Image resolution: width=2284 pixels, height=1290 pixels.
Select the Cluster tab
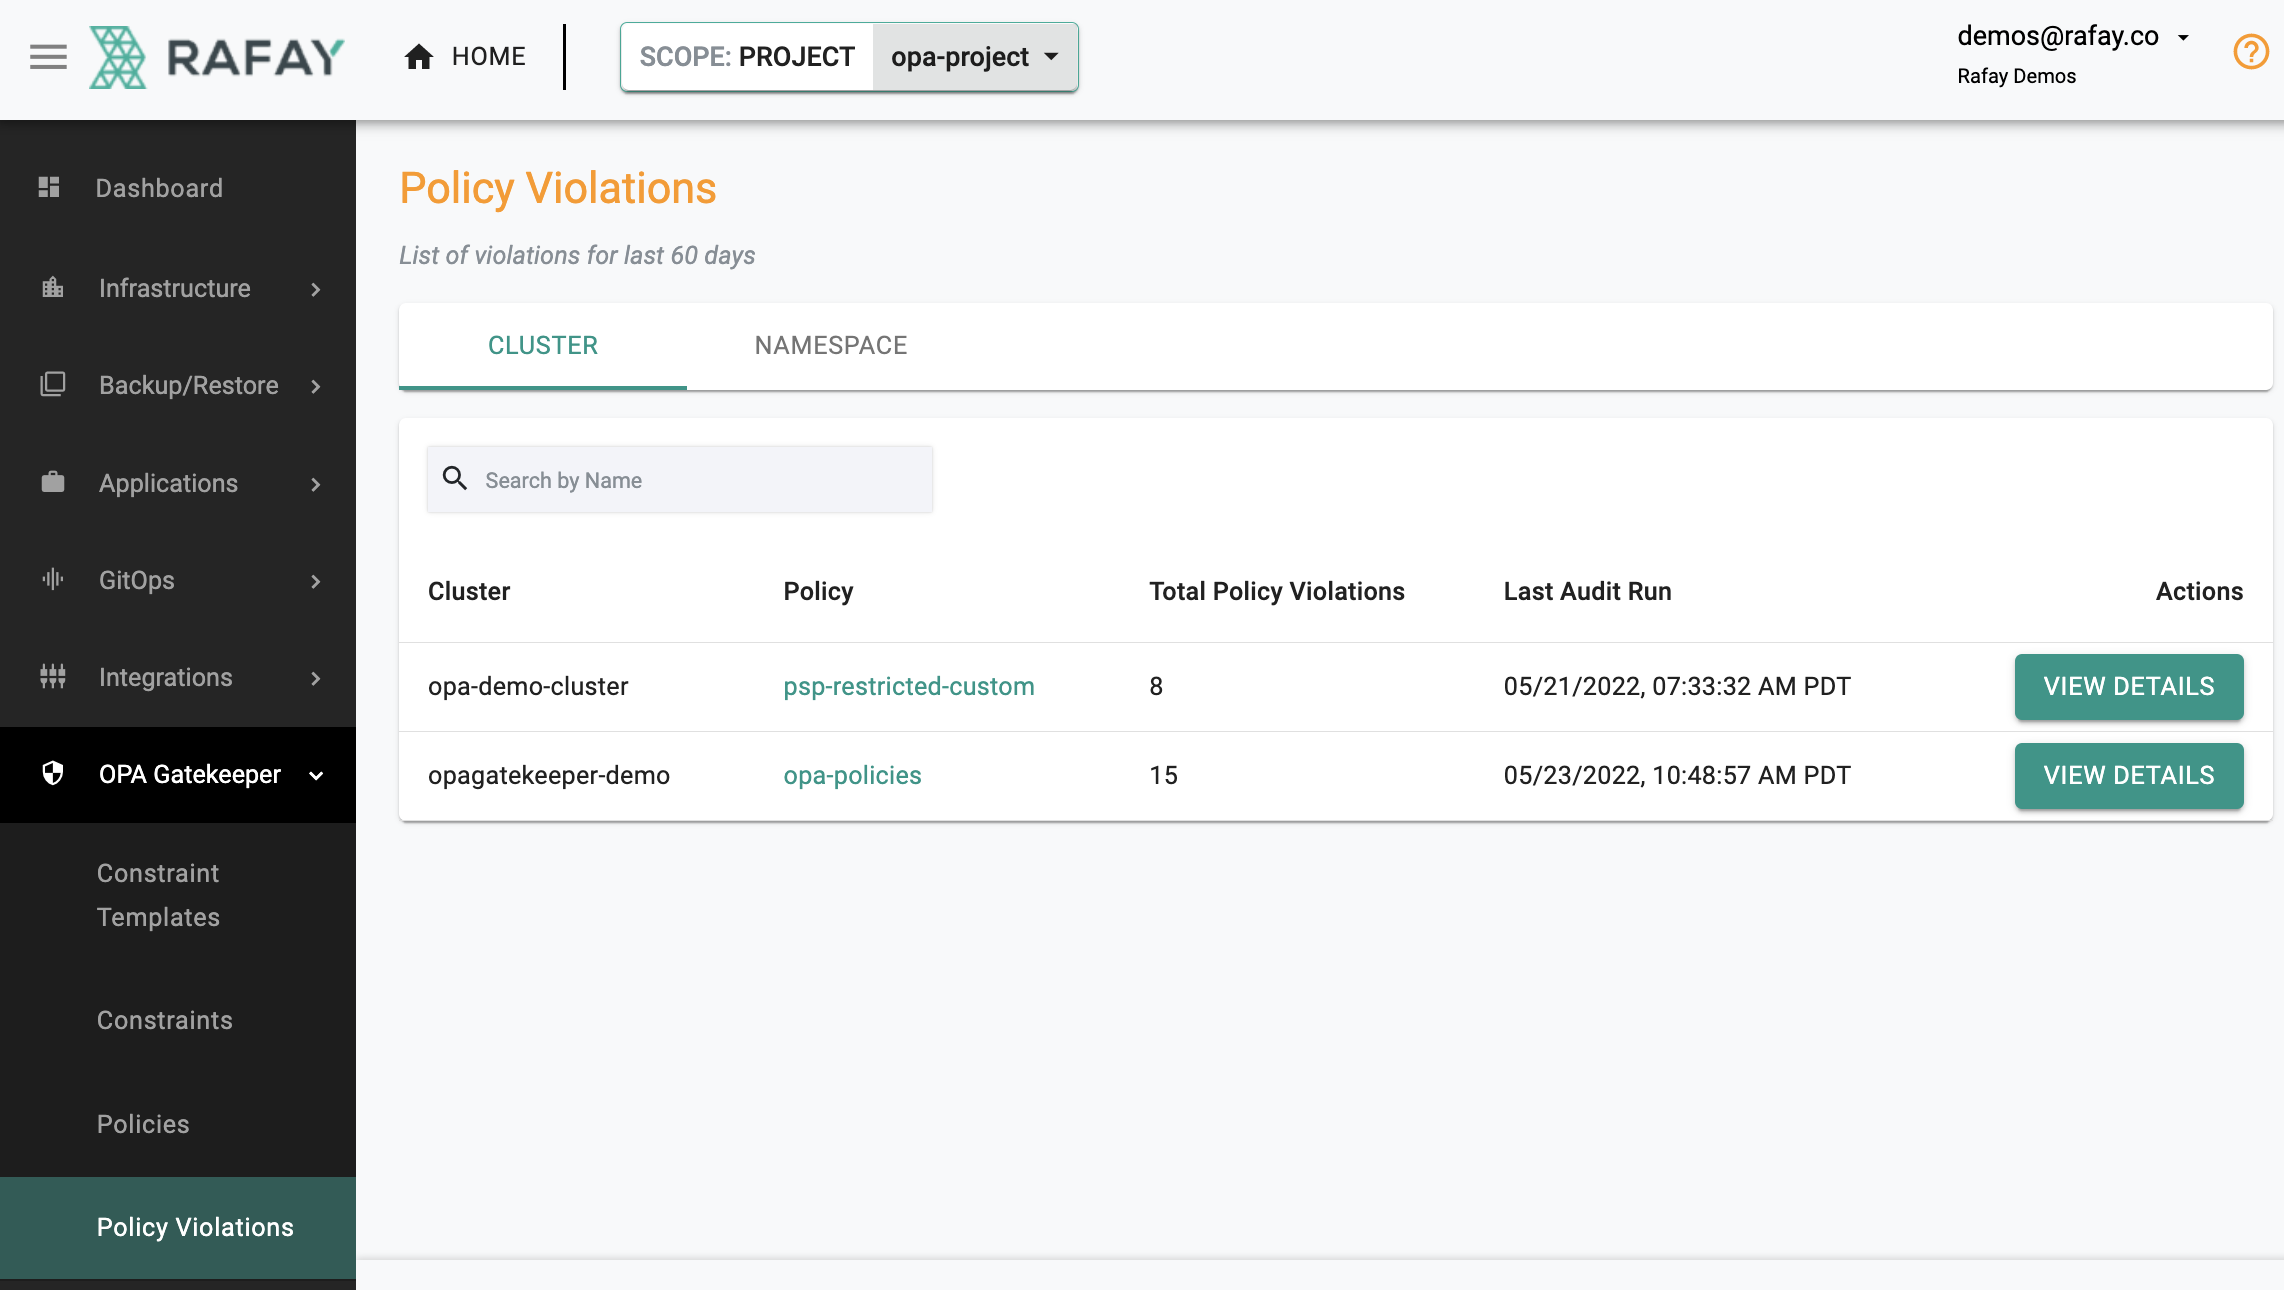[x=542, y=345]
